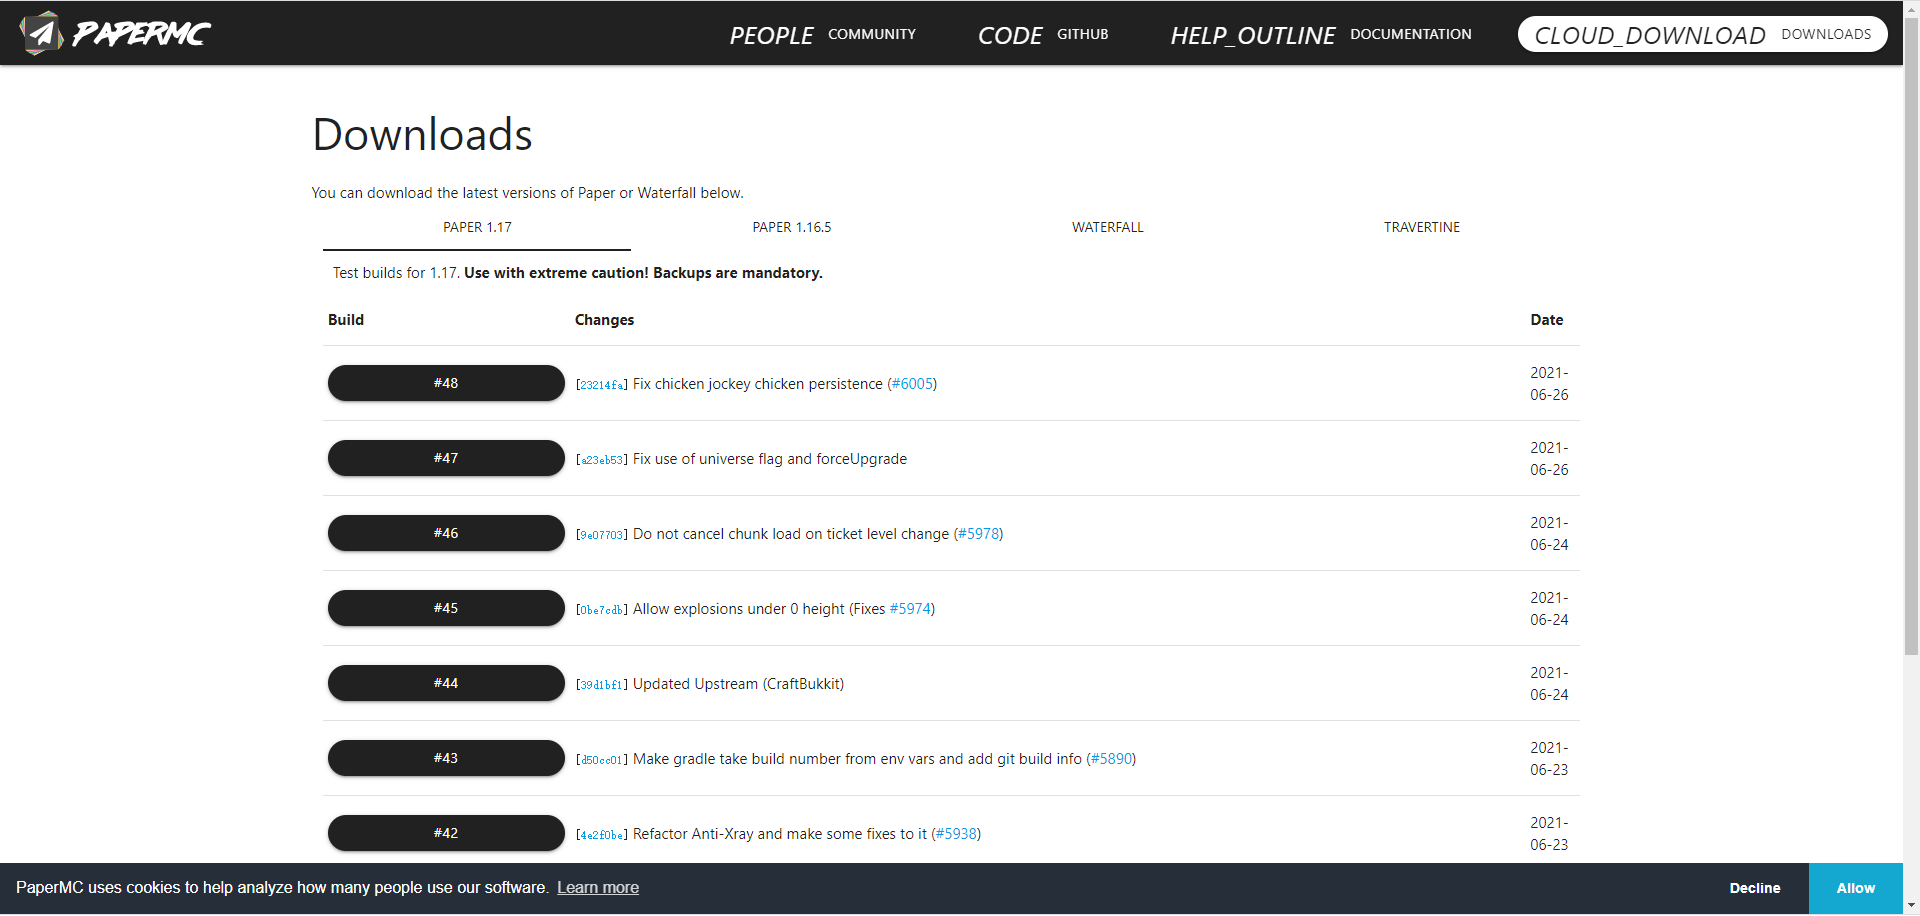Click the 2021-06-24 date in the #46 row
This screenshot has width=1920, height=916.
click(x=1549, y=534)
